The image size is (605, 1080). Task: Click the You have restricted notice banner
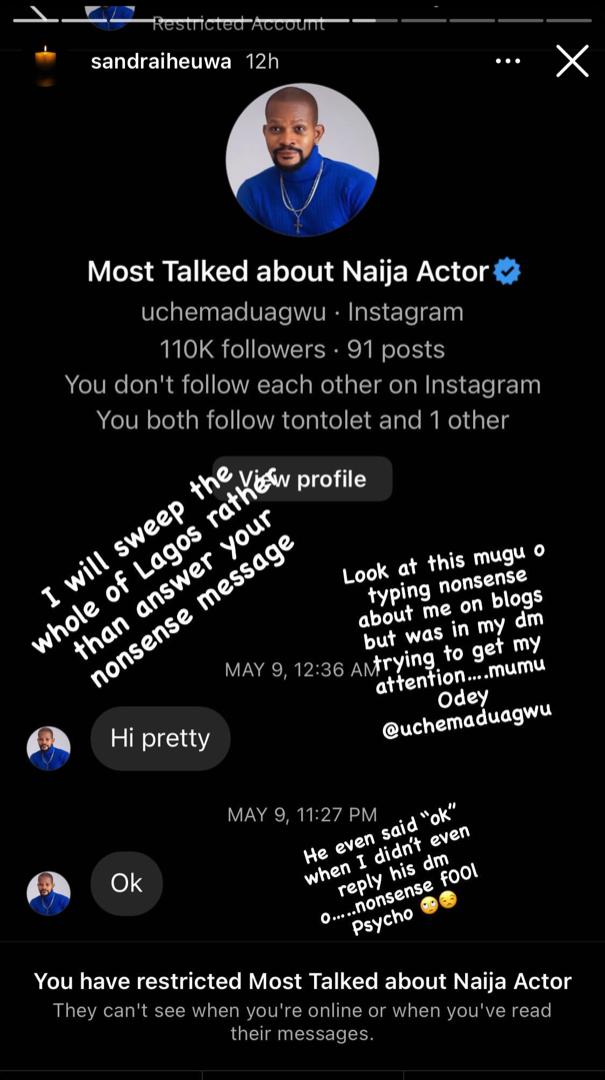[x=302, y=983]
